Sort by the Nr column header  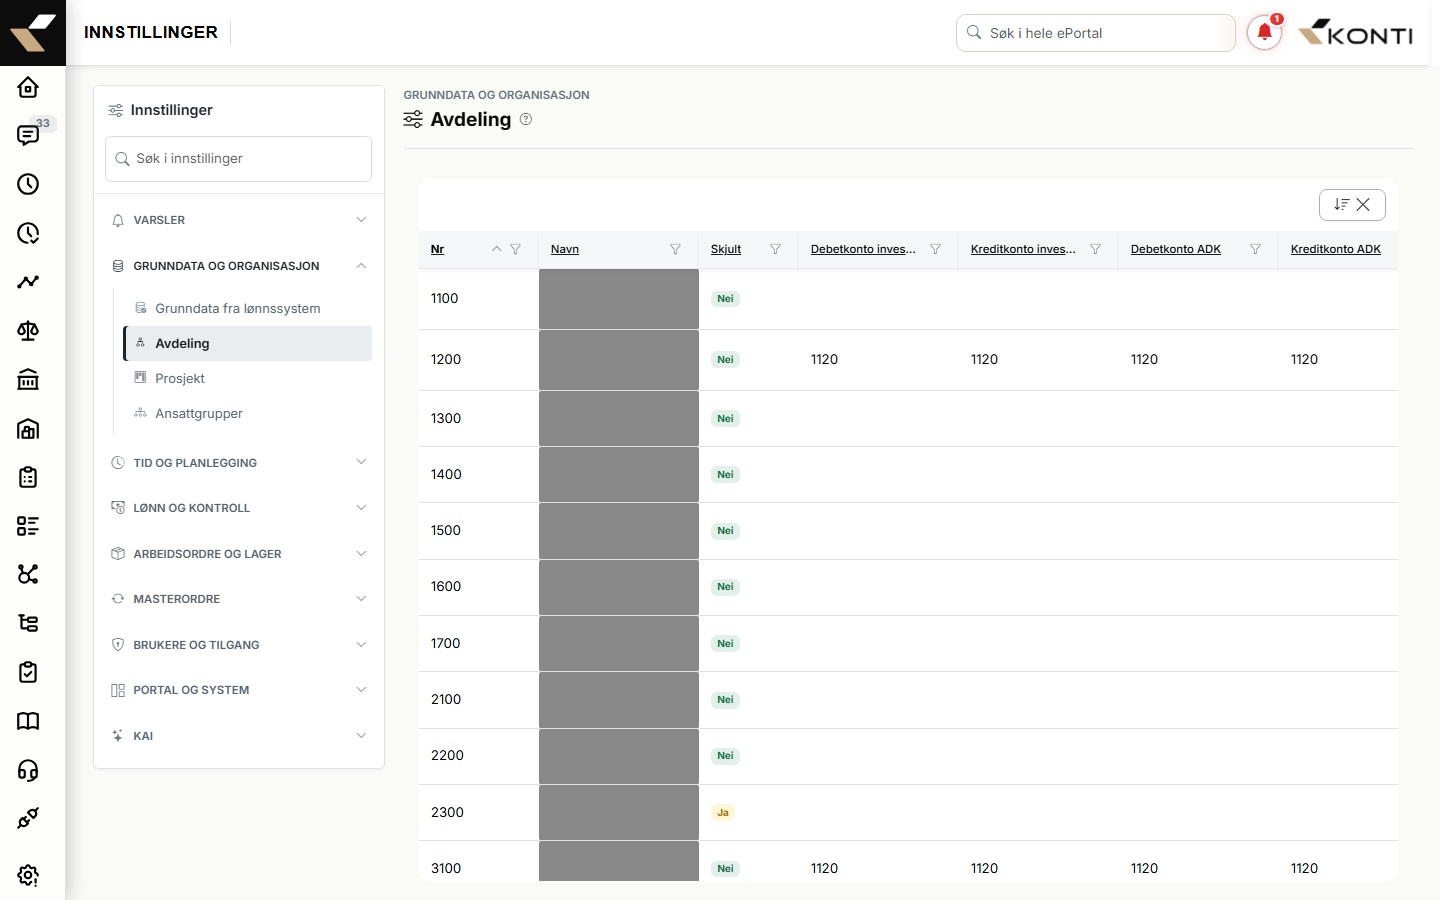[437, 249]
